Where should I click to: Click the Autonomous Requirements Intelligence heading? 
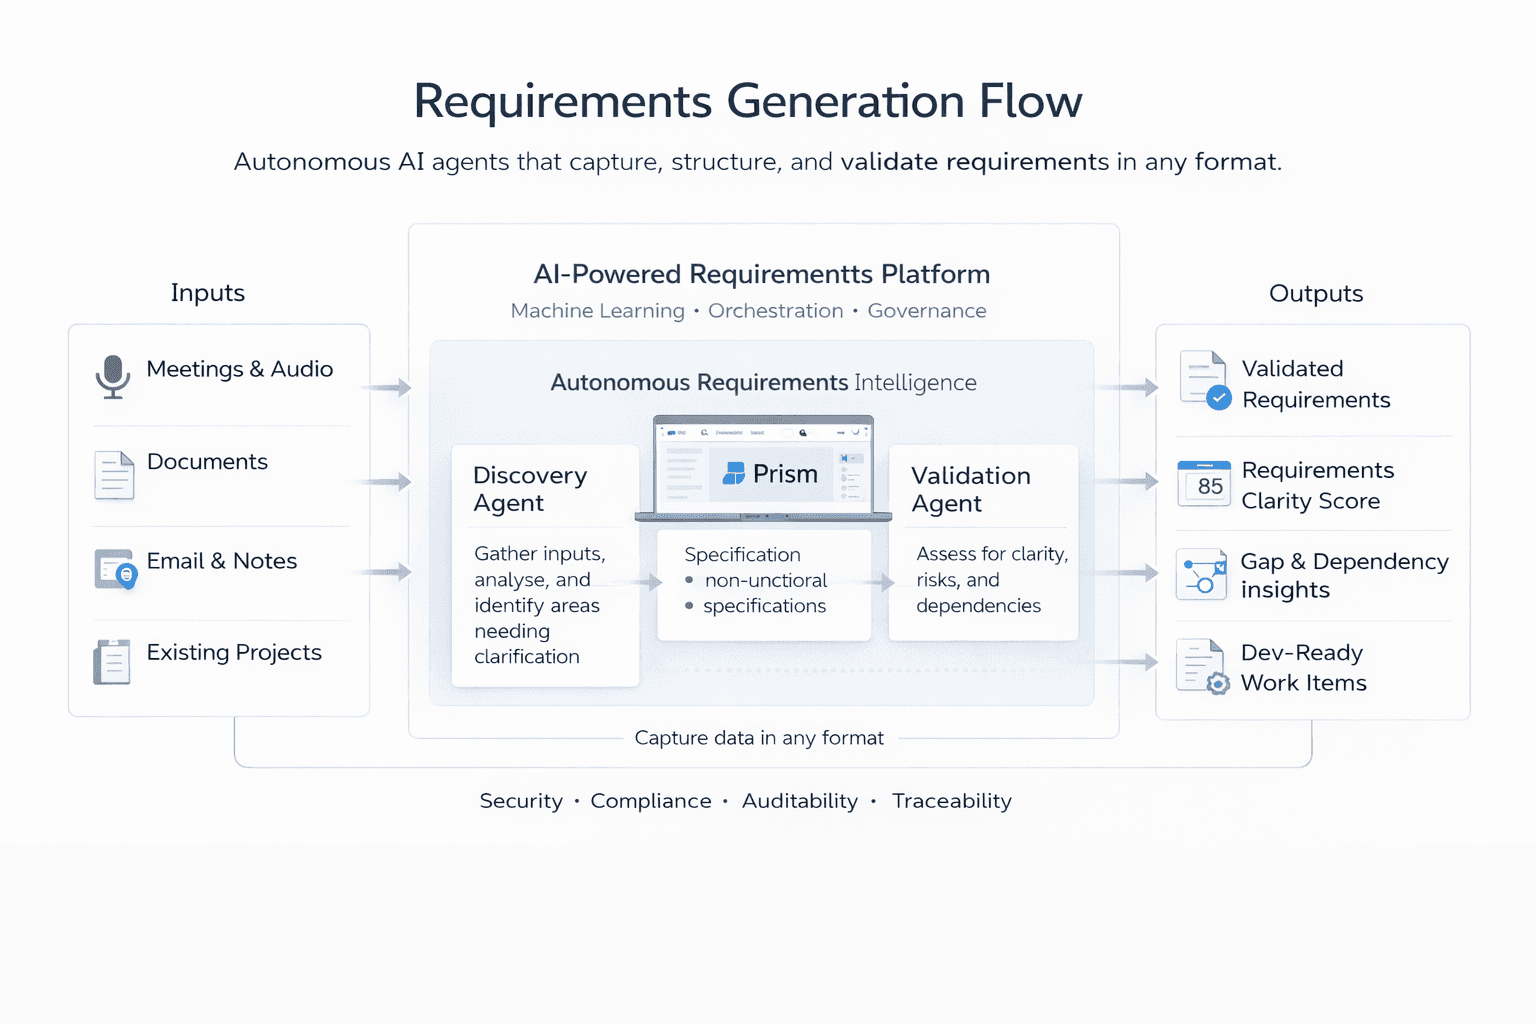(763, 383)
